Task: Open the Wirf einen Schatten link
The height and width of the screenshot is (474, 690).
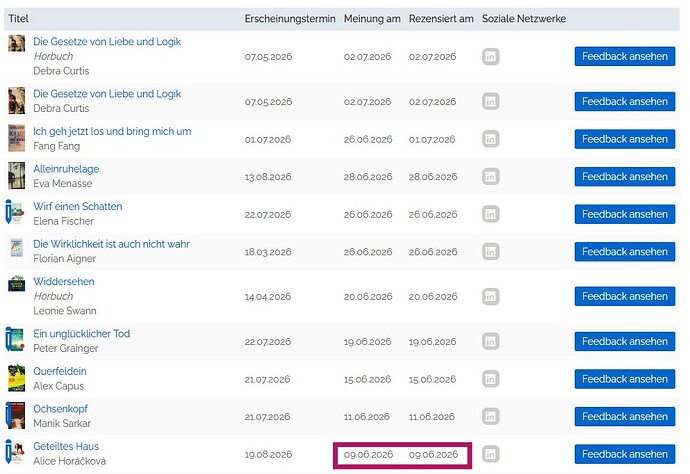Action: click(77, 206)
